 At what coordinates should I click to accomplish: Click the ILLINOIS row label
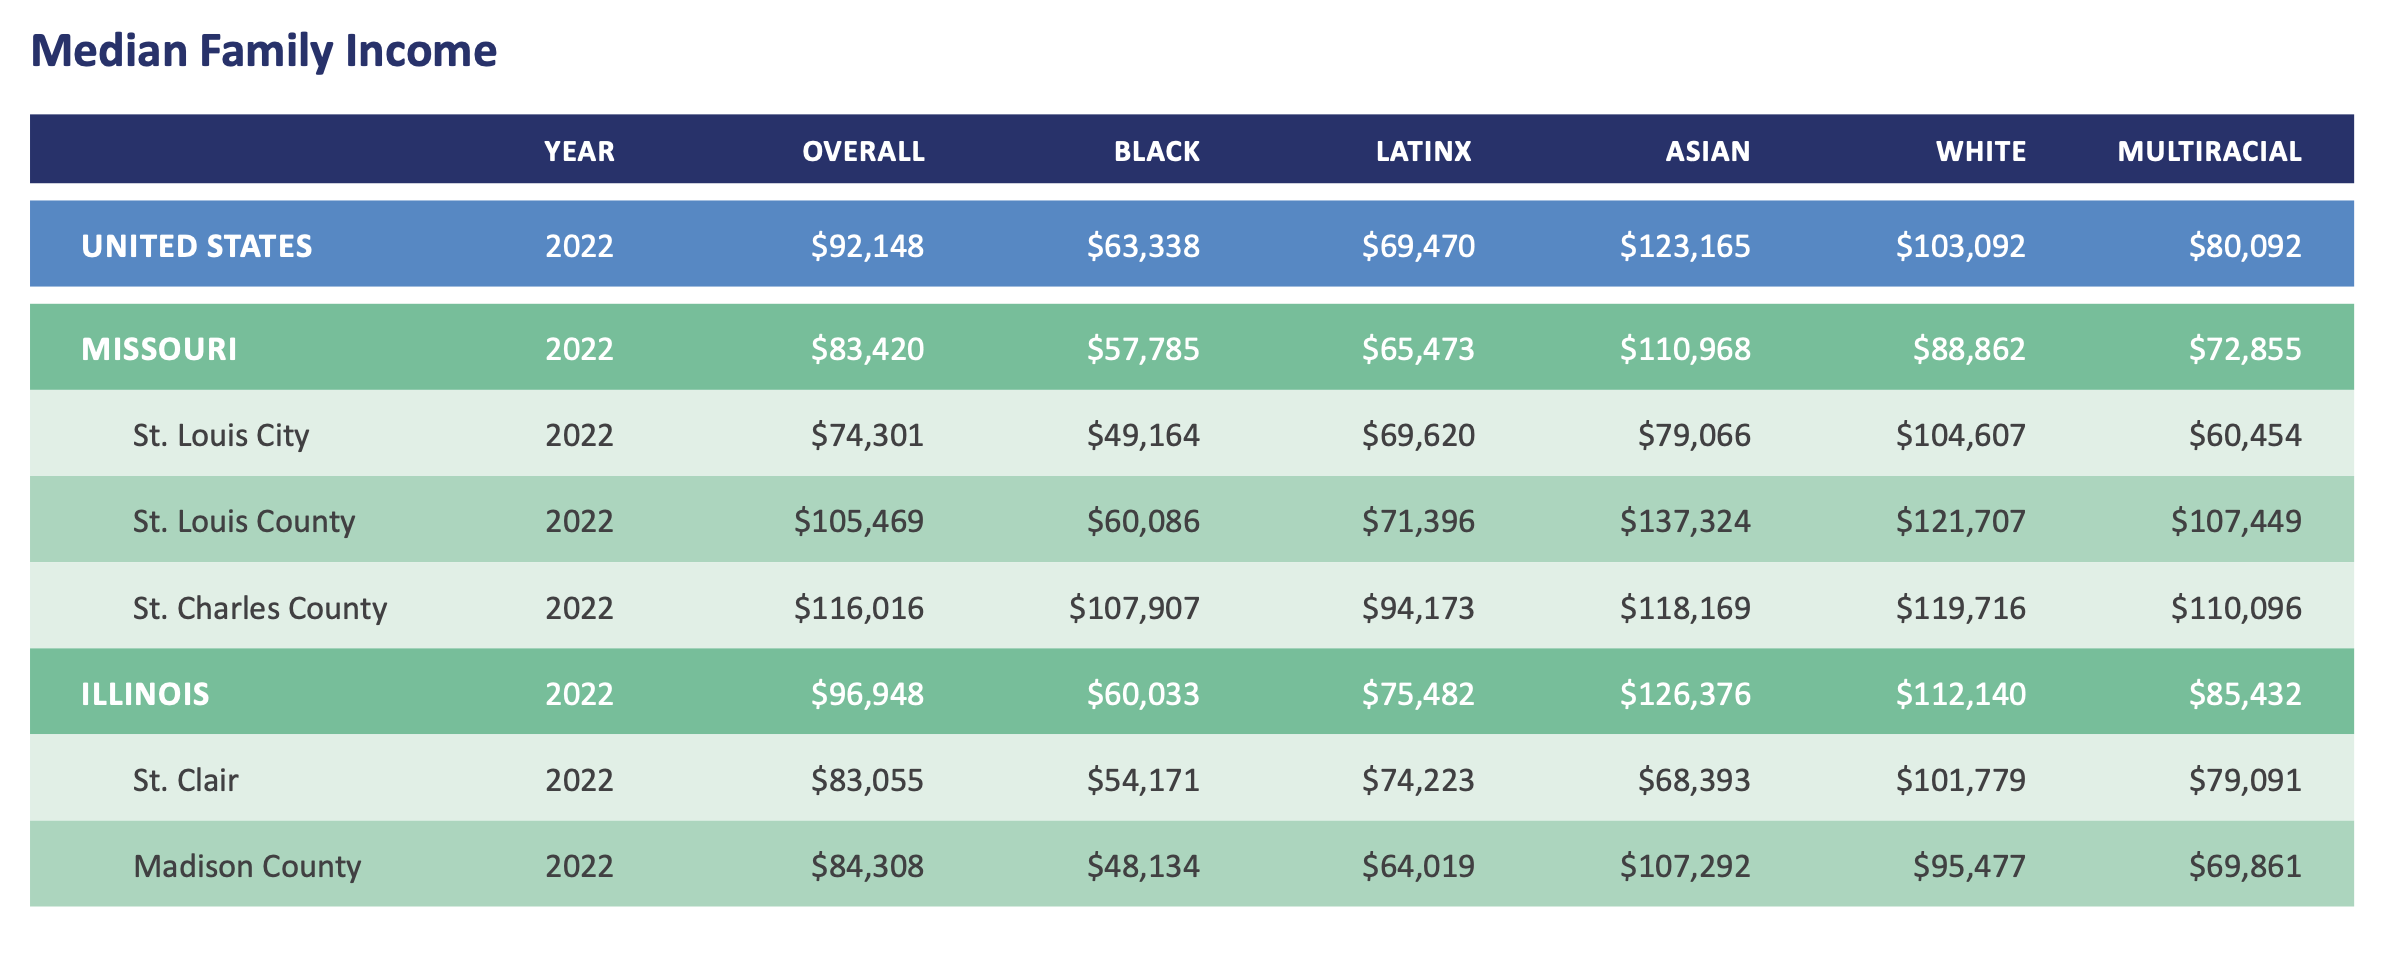[145, 694]
